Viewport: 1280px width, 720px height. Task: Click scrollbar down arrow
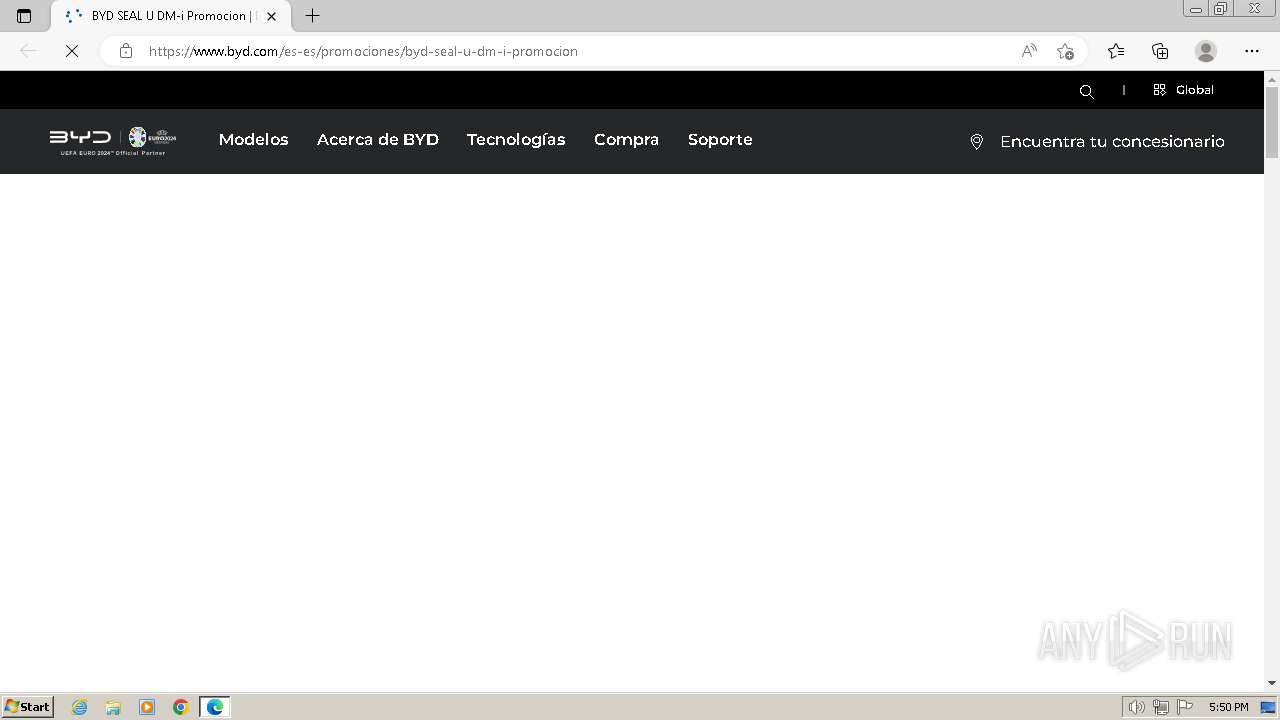pyautogui.click(x=1272, y=683)
